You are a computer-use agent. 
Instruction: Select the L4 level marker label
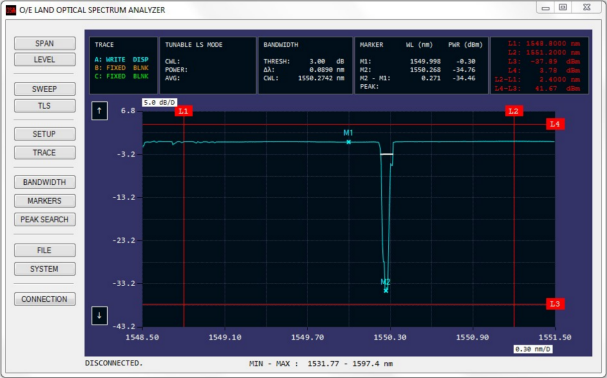555,124
